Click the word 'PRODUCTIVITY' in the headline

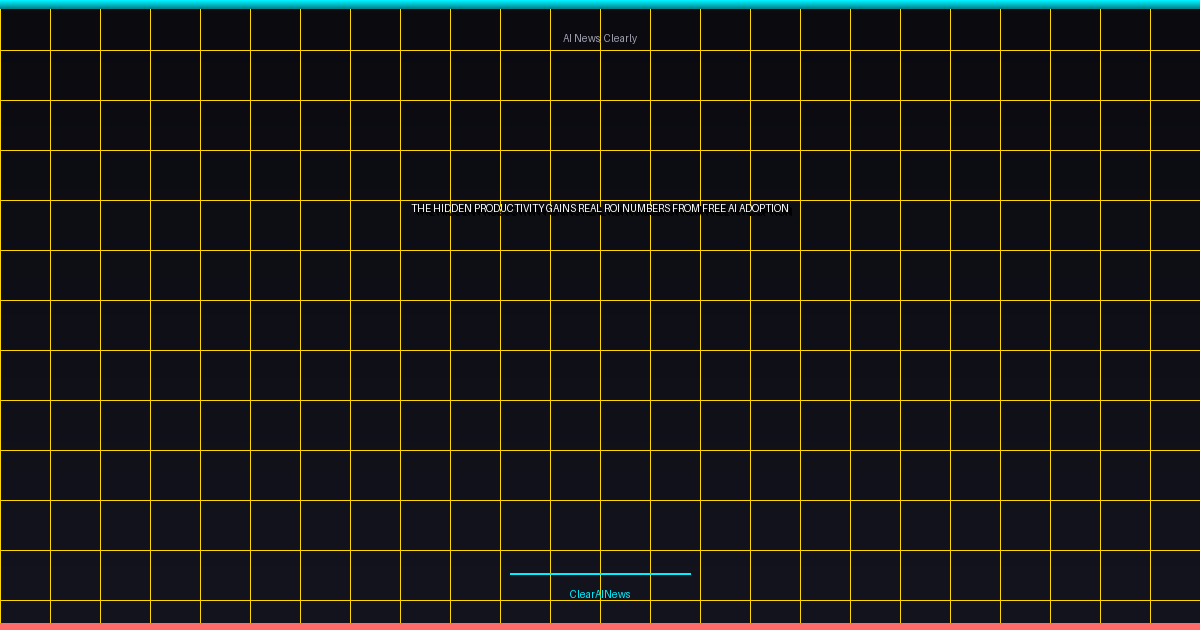point(509,208)
